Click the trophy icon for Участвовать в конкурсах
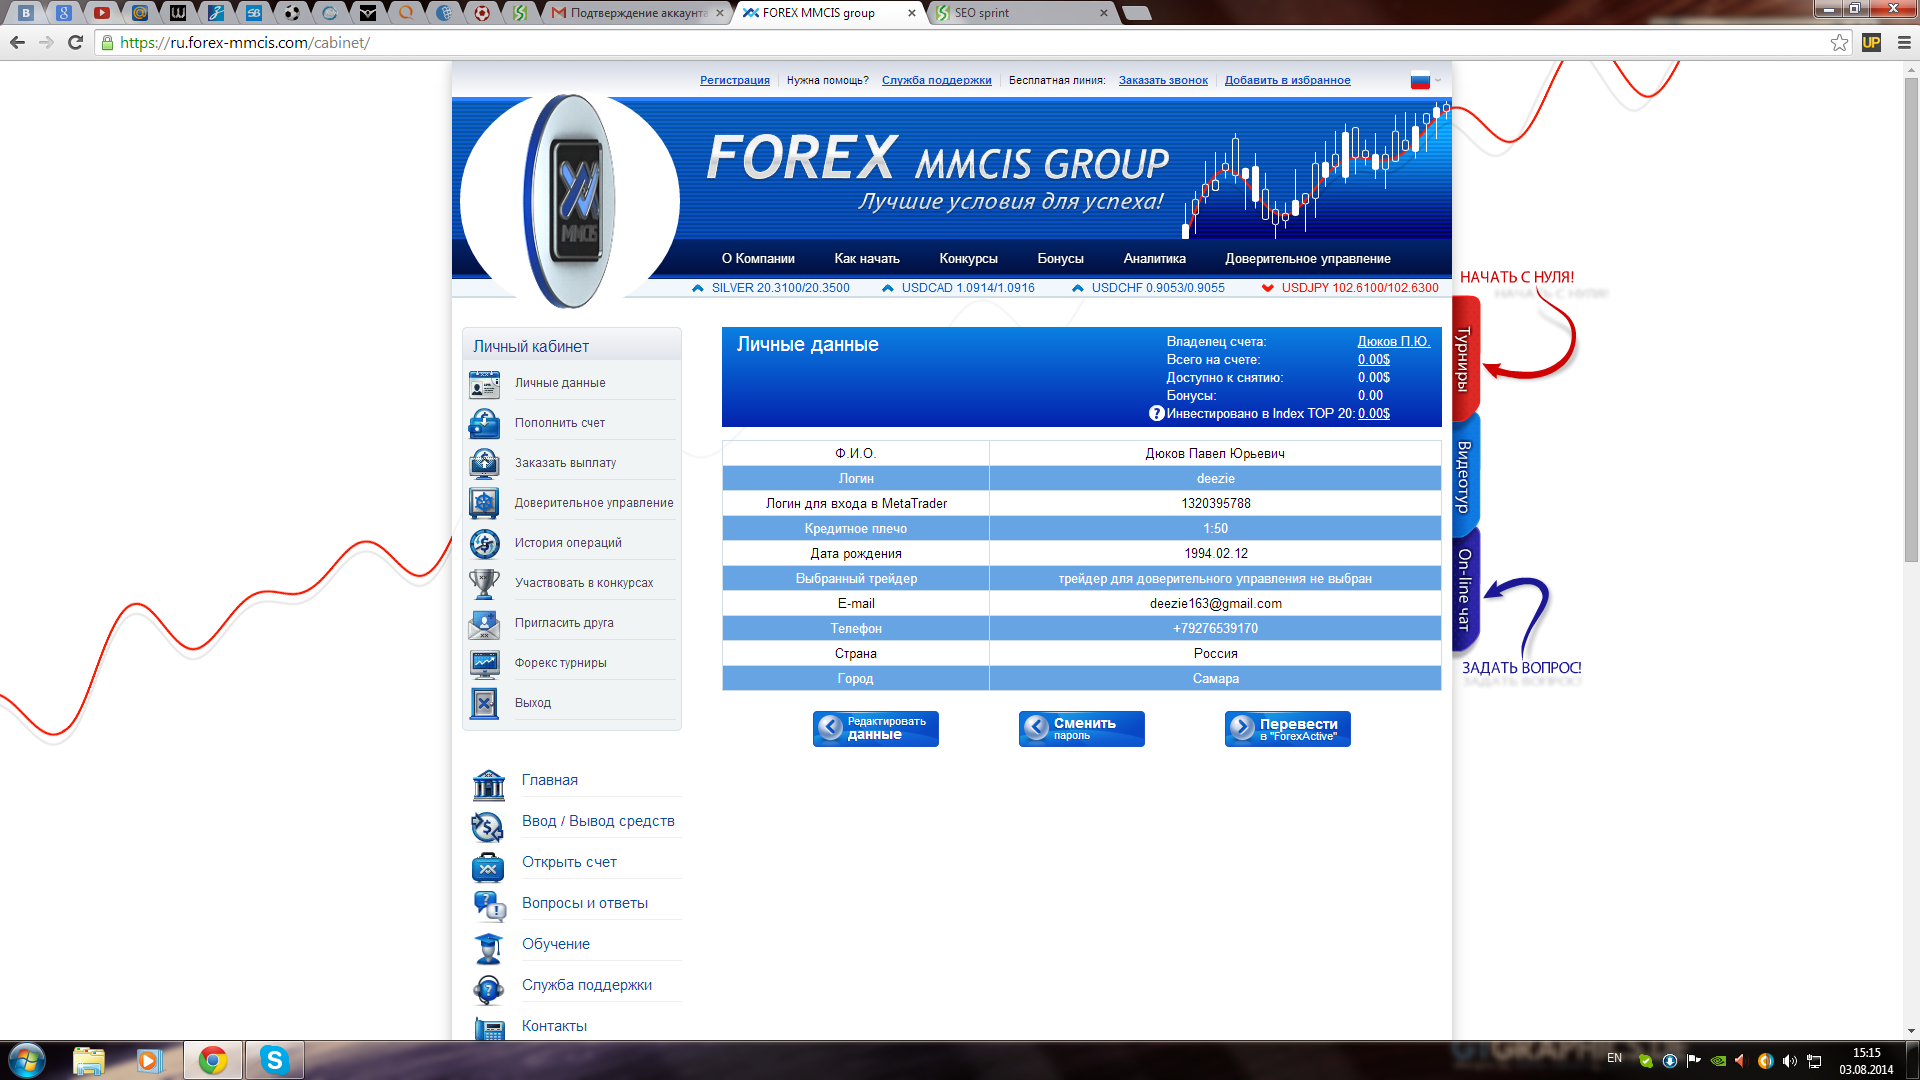The height and width of the screenshot is (1080, 1920). click(484, 584)
